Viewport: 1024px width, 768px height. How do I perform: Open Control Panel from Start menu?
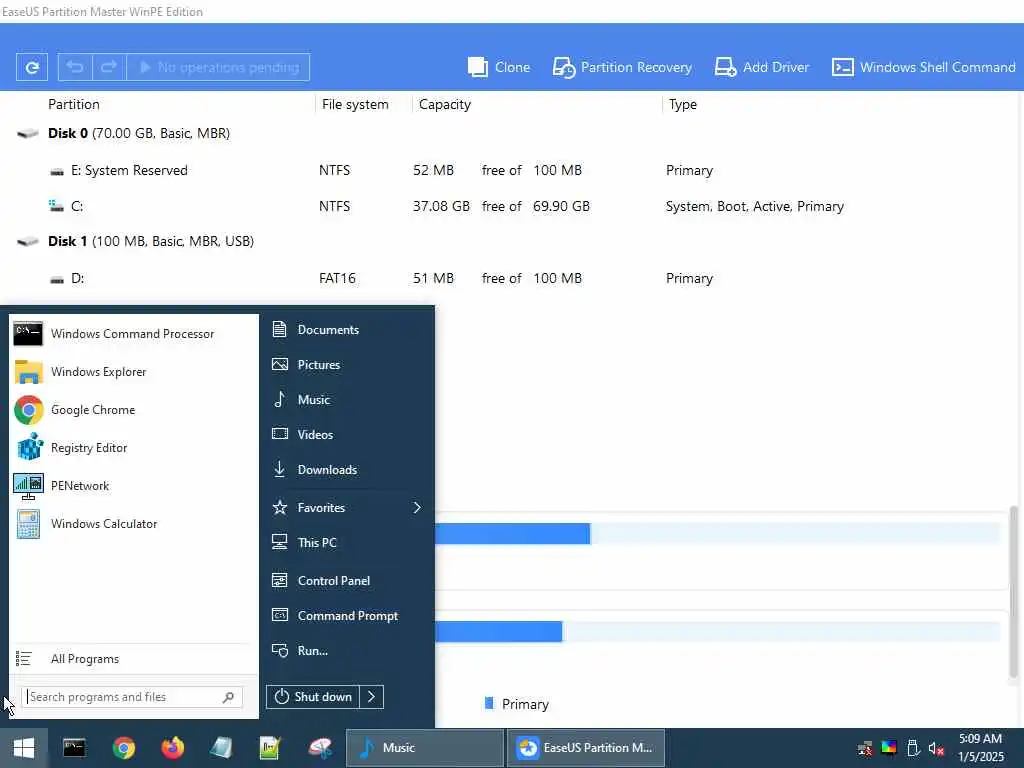pyautogui.click(x=347, y=581)
